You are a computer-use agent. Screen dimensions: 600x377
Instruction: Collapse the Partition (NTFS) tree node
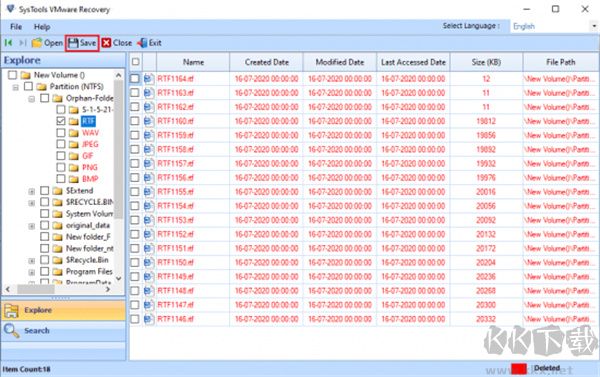[x=16, y=88]
